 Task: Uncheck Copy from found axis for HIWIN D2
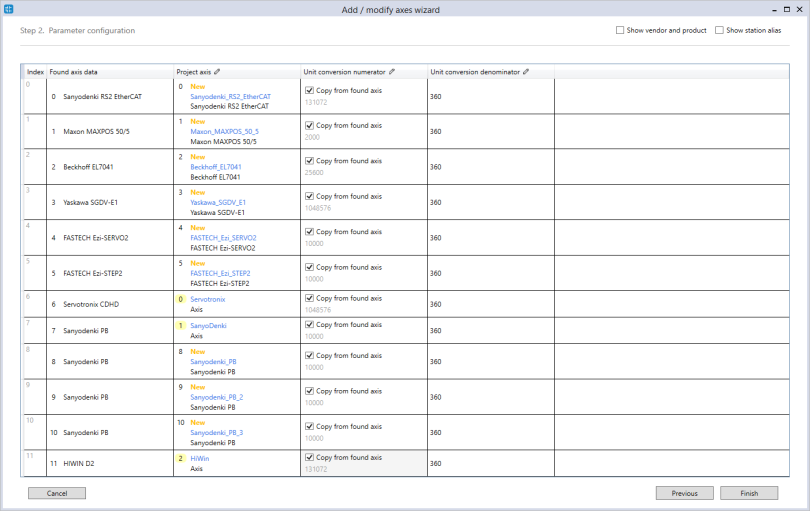click(309, 457)
